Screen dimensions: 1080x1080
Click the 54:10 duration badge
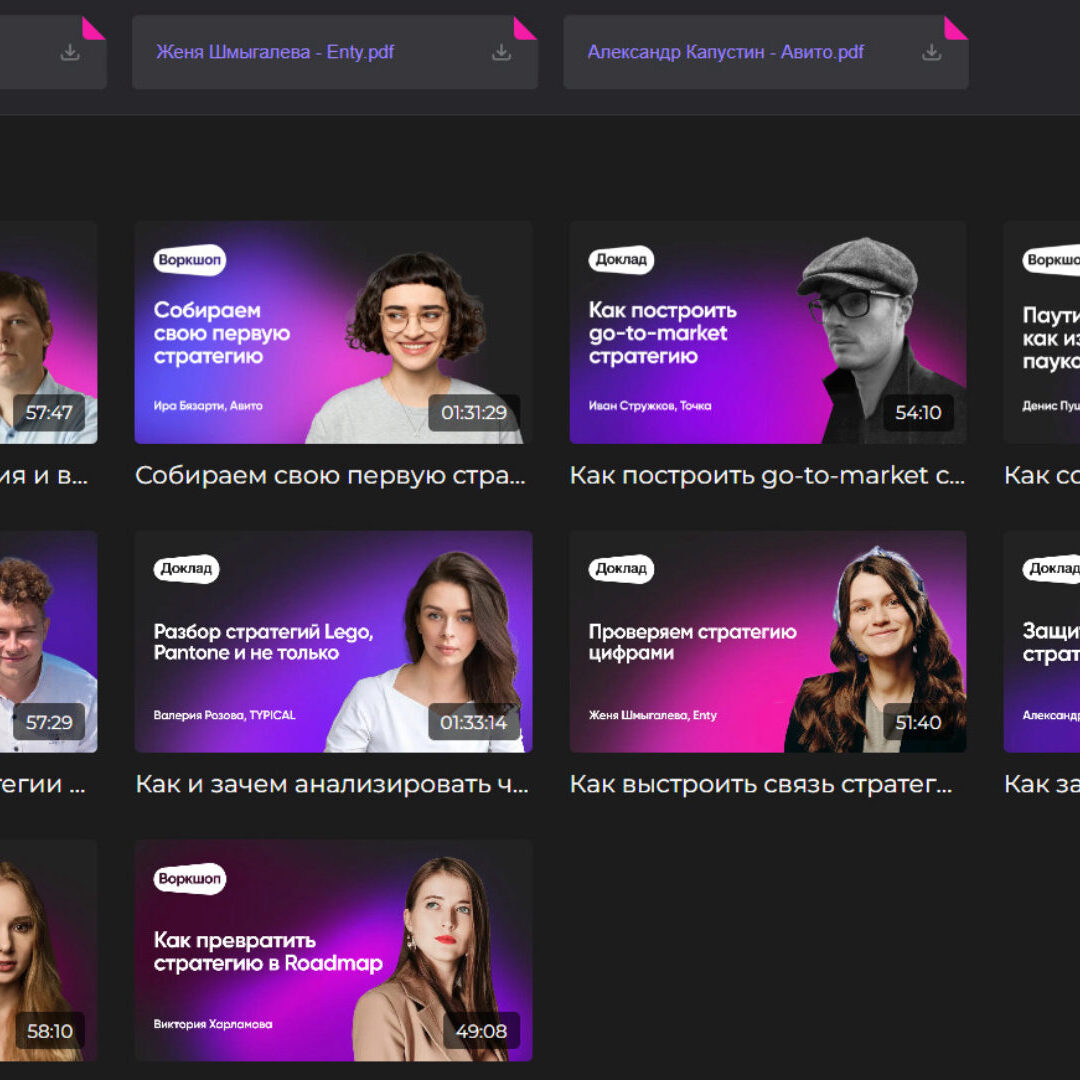click(918, 413)
